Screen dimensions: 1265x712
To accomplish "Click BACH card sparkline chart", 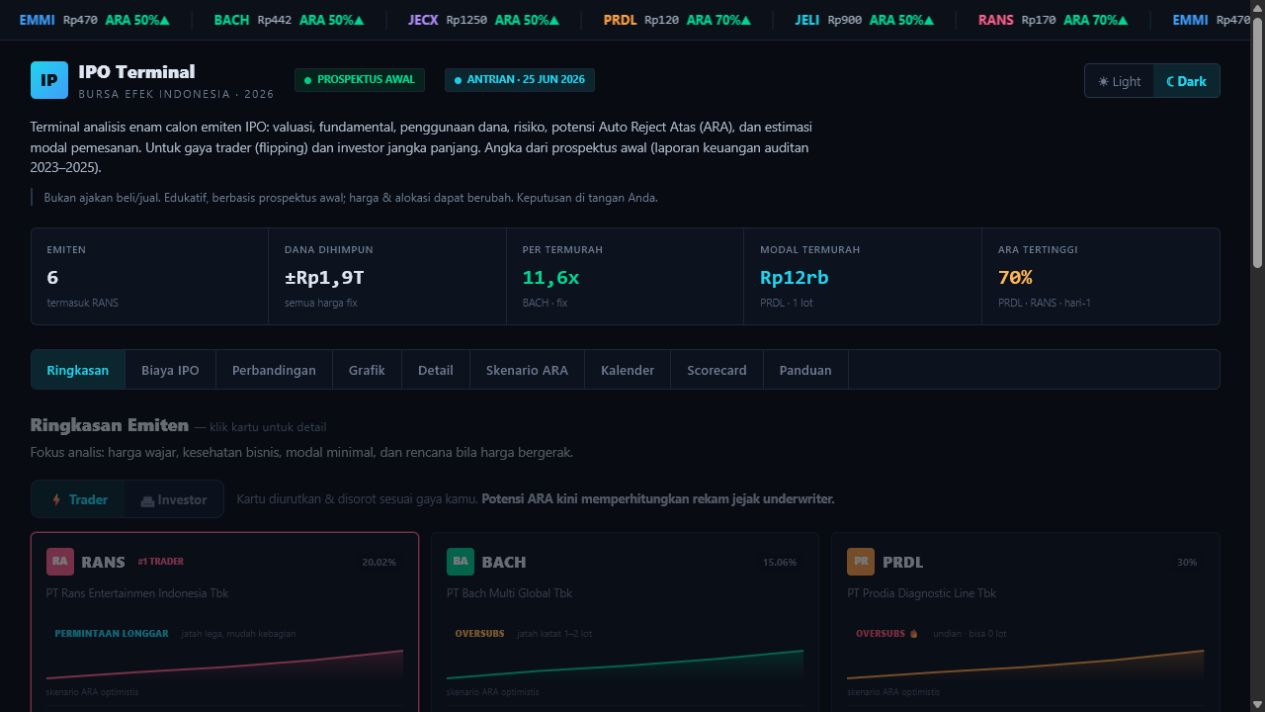I will tap(625, 665).
